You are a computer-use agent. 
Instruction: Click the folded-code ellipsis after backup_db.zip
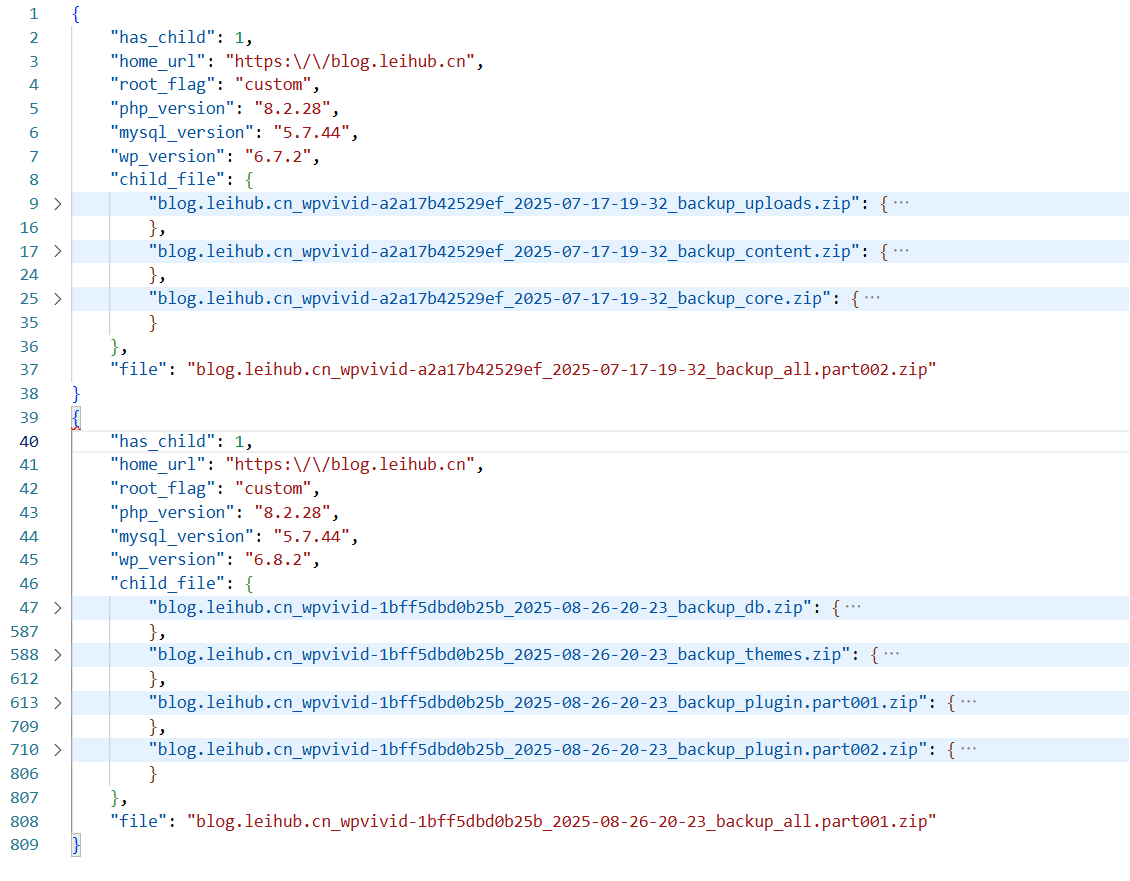click(853, 607)
